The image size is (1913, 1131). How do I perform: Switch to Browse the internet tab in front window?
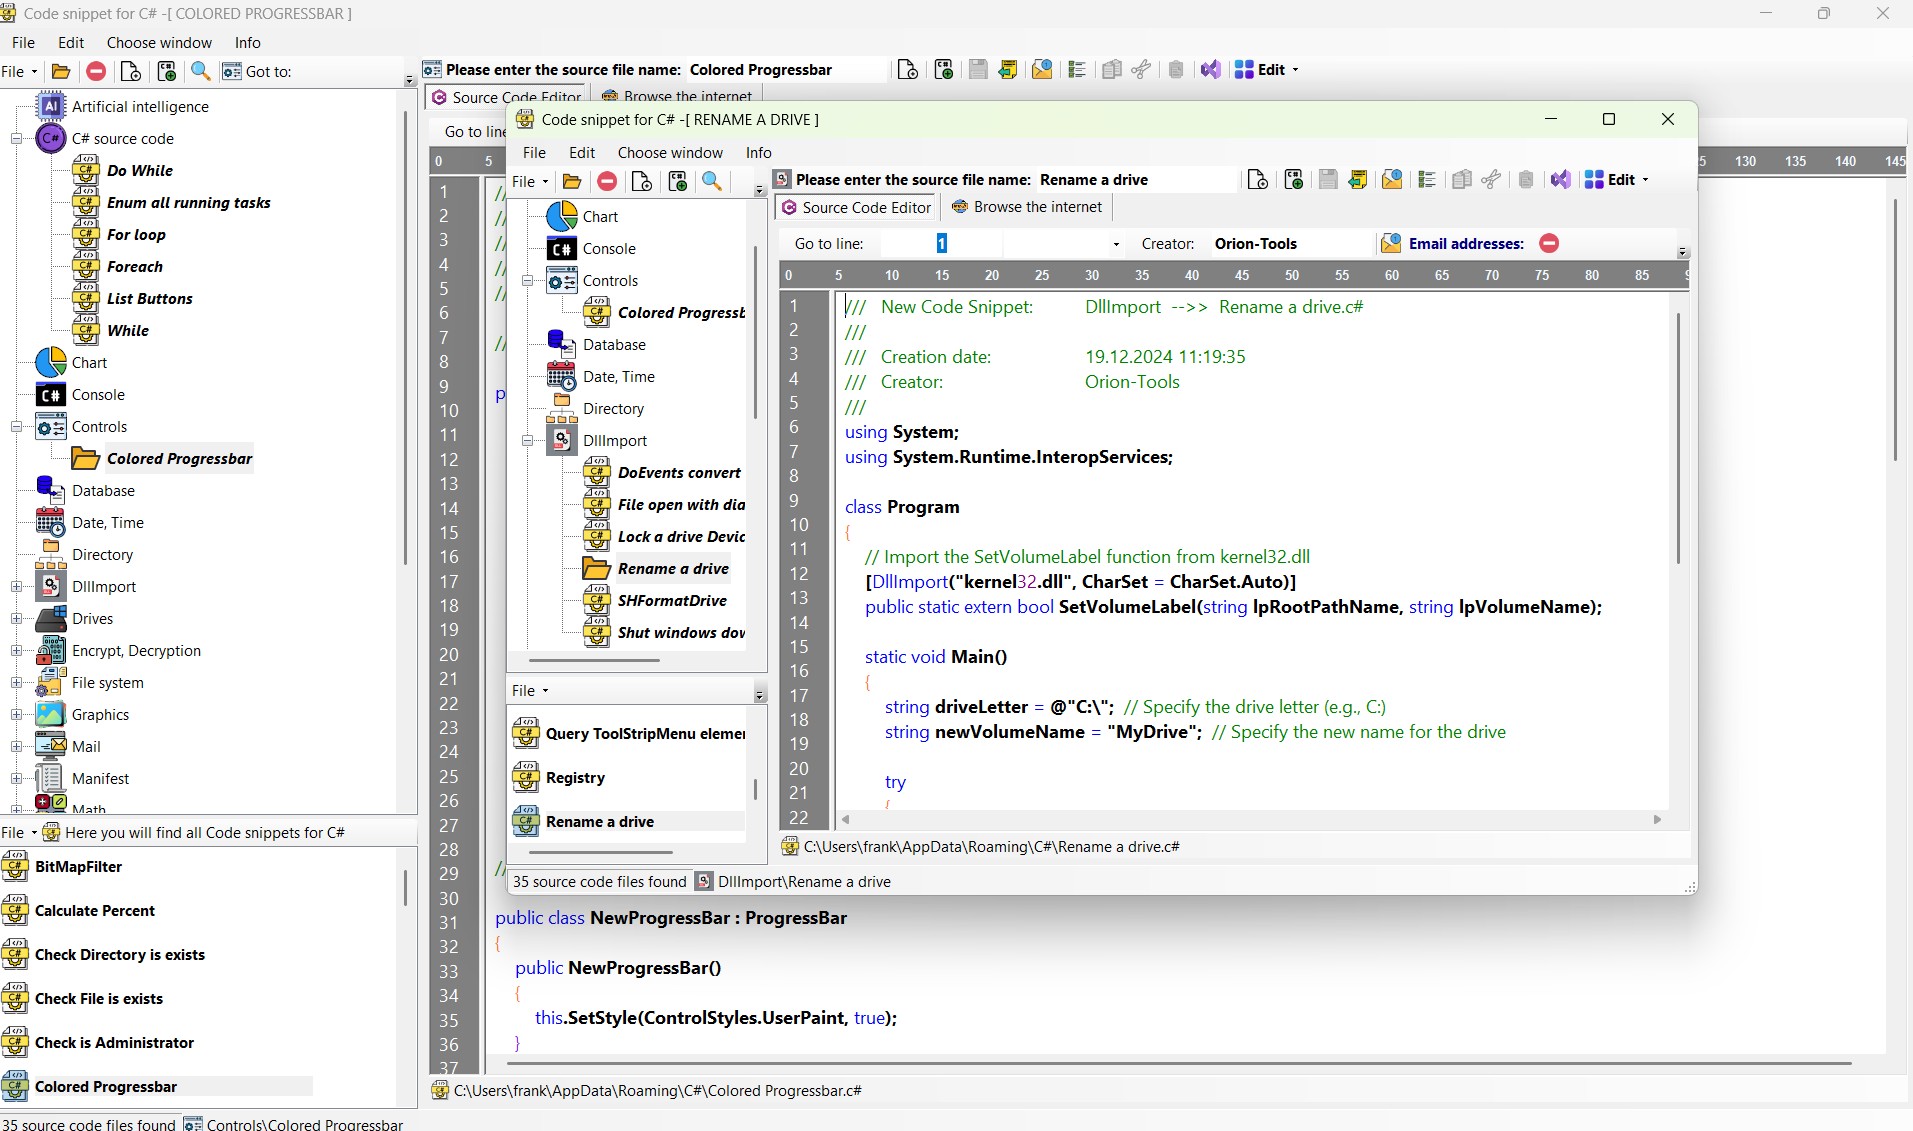(x=1027, y=207)
